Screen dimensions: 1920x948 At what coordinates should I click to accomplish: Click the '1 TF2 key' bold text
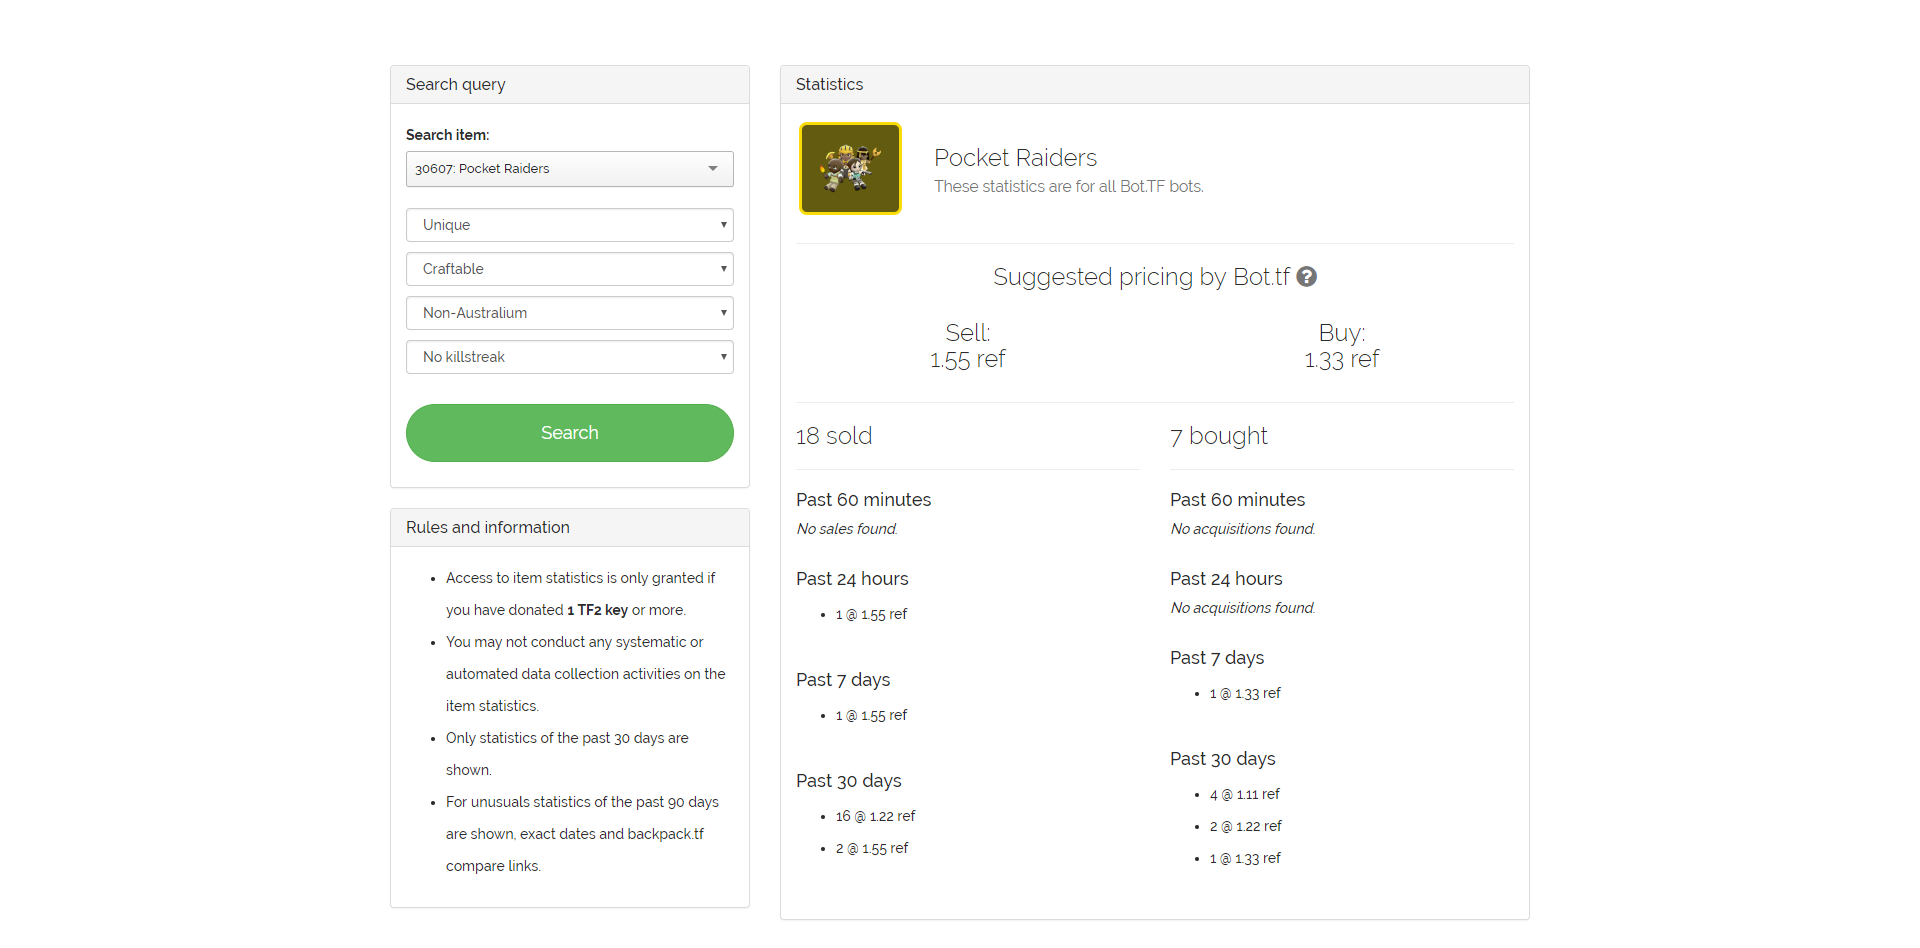point(597,610)
